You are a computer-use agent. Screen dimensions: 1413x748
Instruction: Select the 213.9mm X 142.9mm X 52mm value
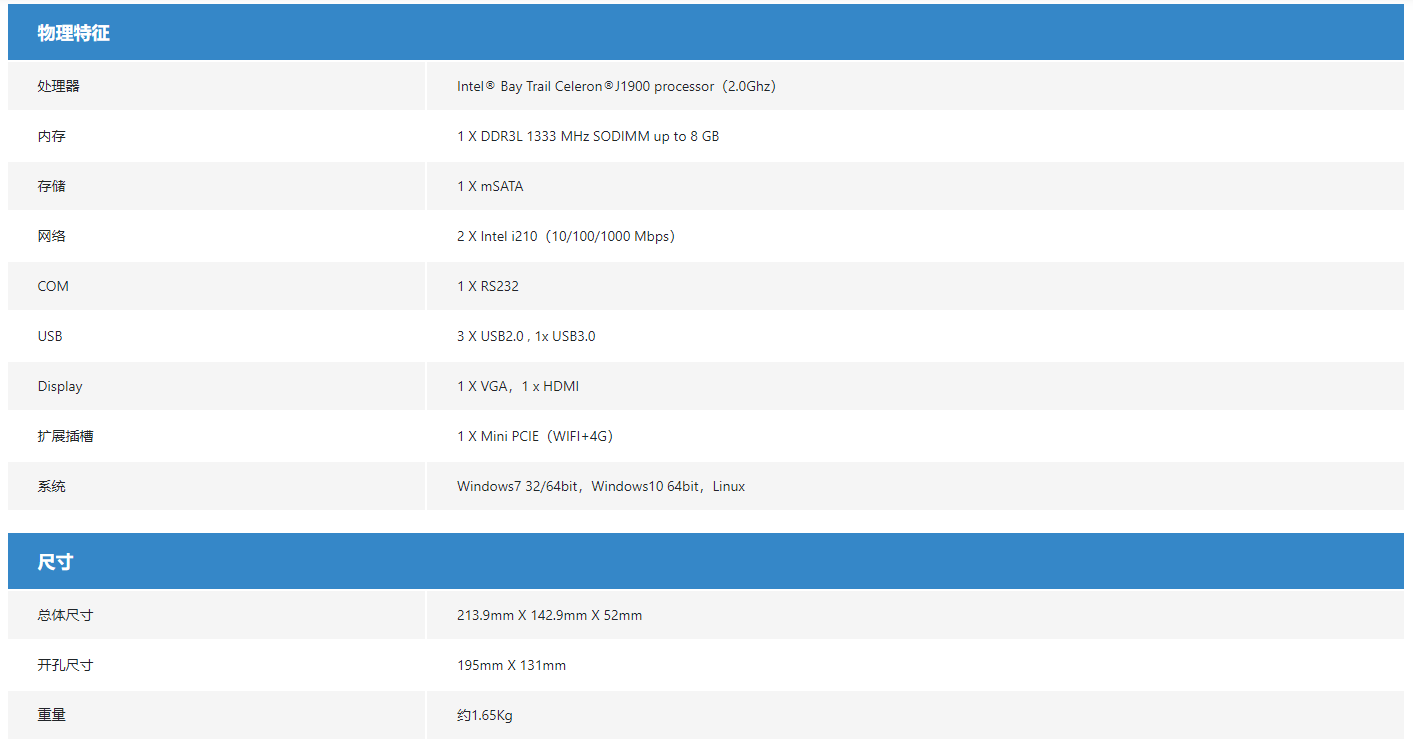(550, 615)
